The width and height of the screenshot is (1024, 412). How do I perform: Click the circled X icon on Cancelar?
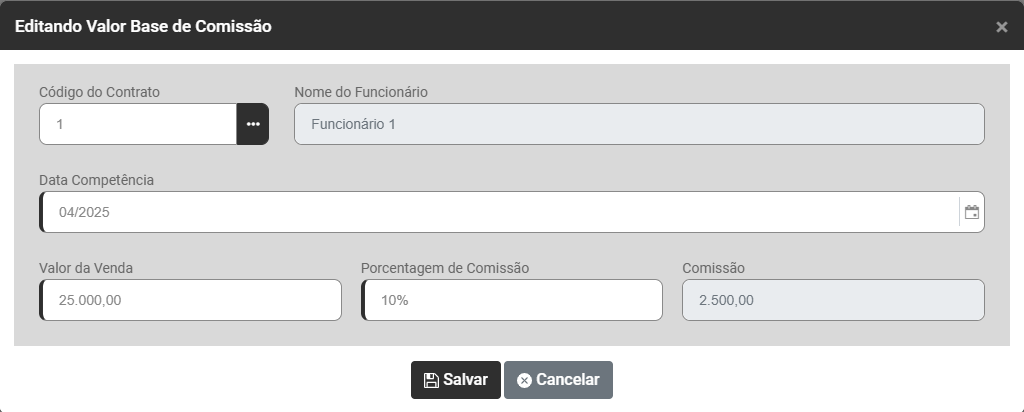click(x=524, y=380)
